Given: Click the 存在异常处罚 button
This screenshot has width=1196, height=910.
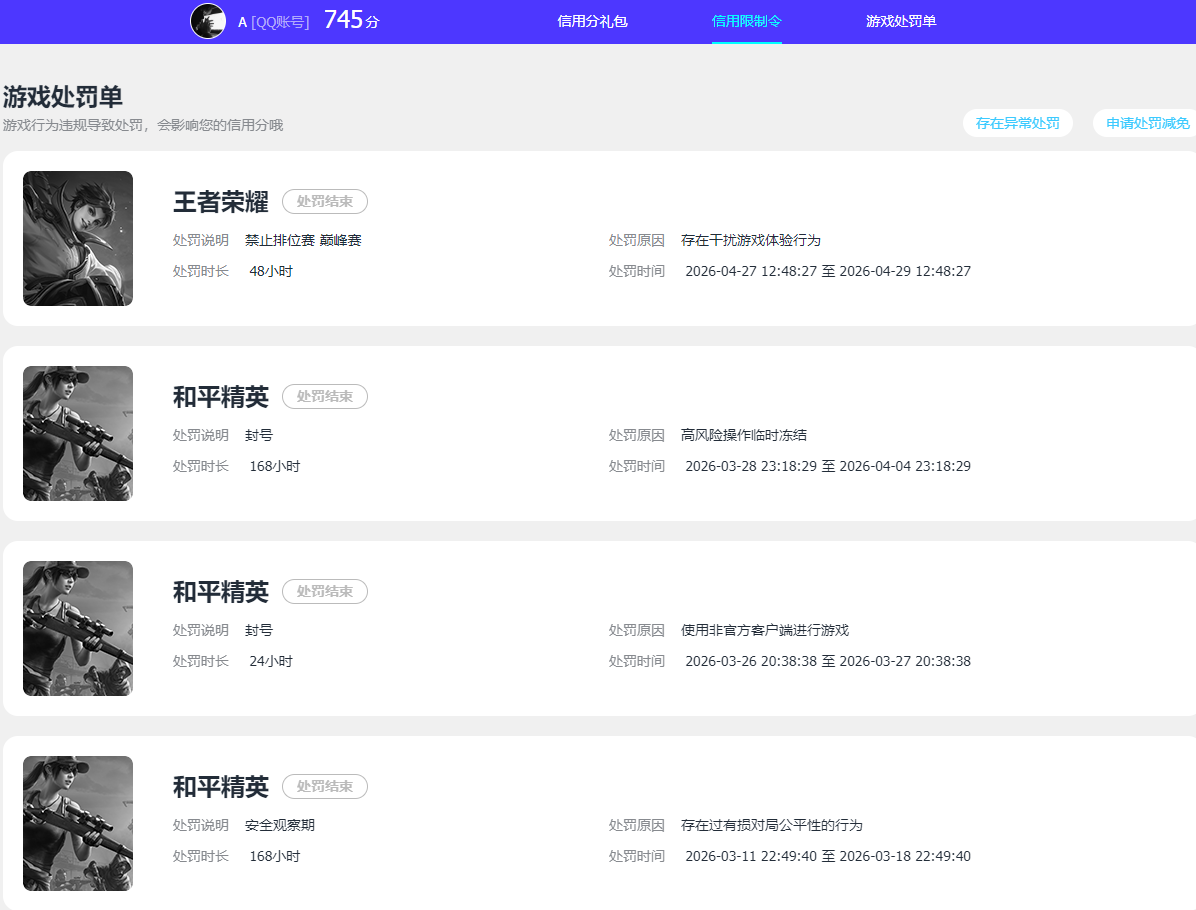Looking at the screenshot, I should (x=1018, y=123).
